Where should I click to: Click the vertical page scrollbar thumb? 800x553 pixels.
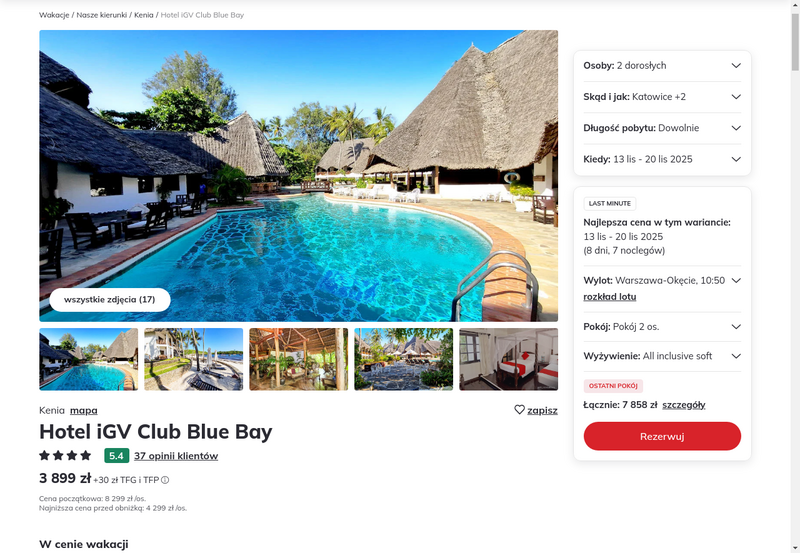pyautogui.click(x=795, y=42)
